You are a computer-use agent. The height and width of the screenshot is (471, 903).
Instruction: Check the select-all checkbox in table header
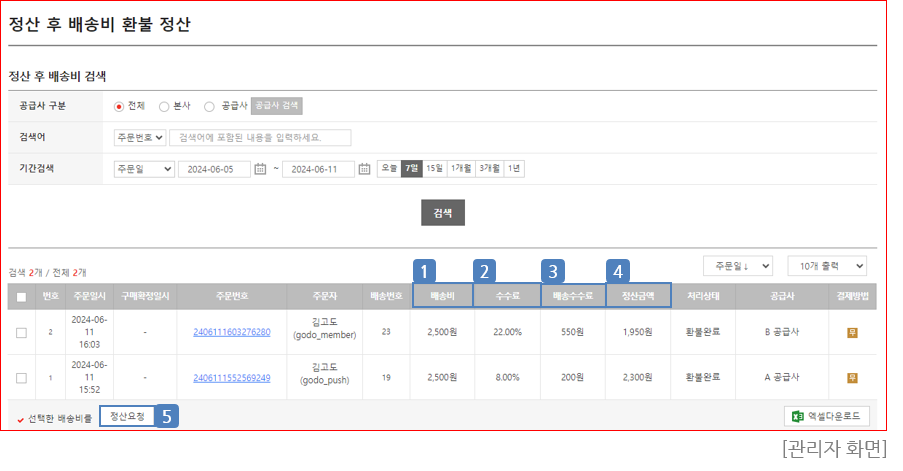21,297
